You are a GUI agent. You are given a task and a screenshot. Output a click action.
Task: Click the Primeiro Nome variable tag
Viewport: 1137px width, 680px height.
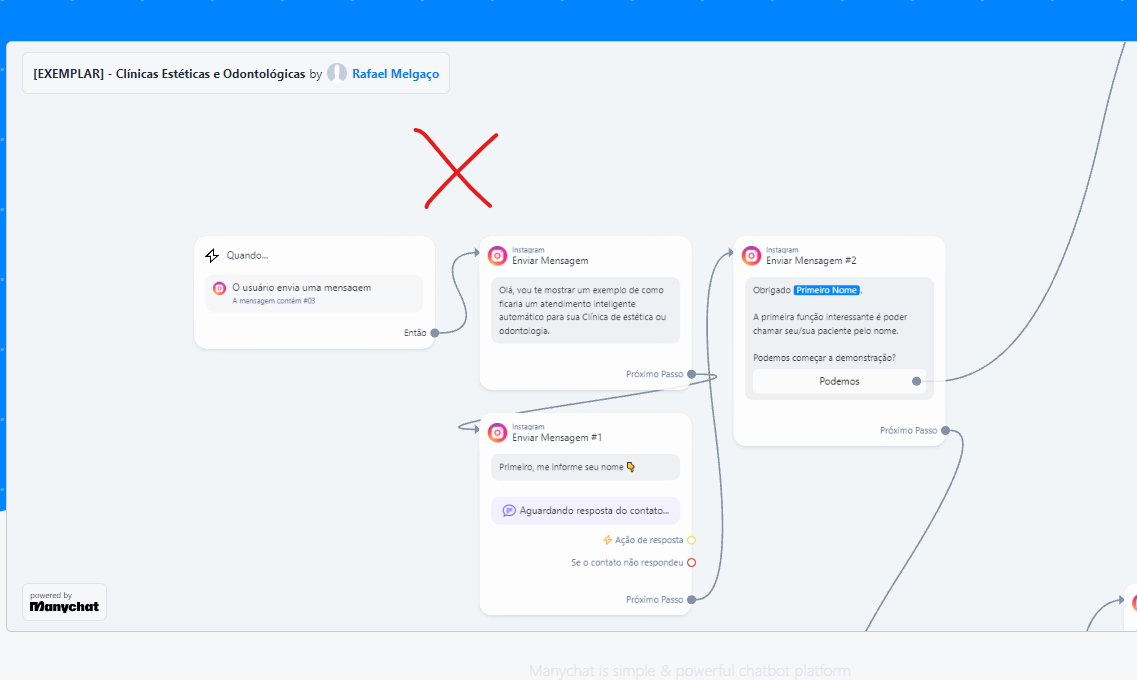point(827,290)
